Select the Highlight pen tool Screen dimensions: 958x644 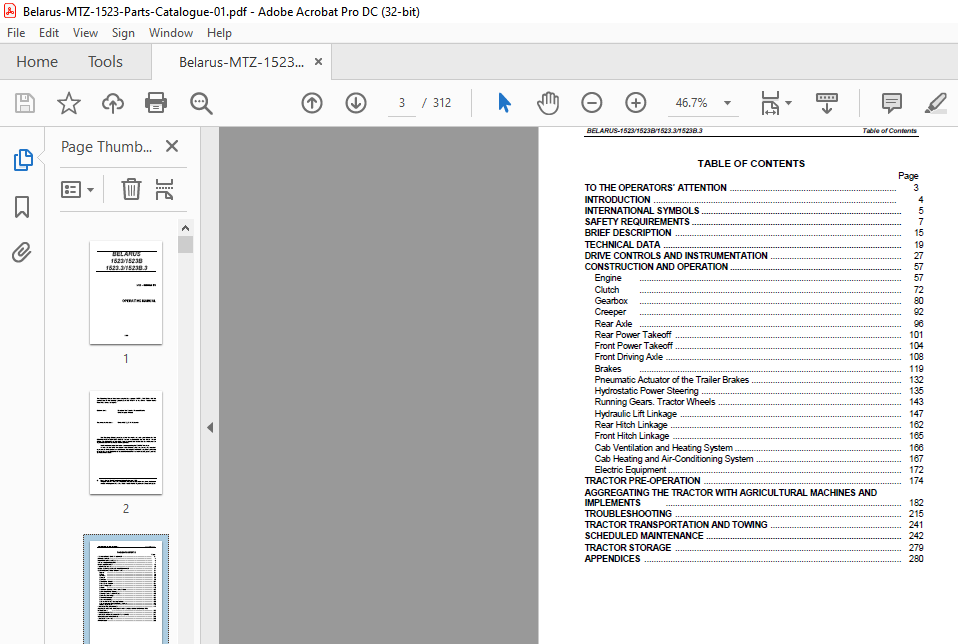pyautogui.click(x=935, y=103)
